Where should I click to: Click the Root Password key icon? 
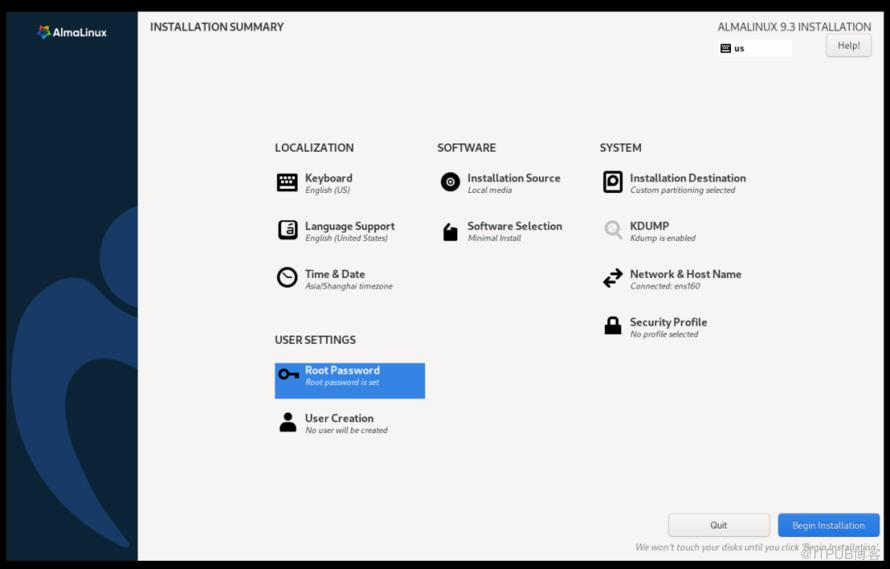(x=289, y=374)
